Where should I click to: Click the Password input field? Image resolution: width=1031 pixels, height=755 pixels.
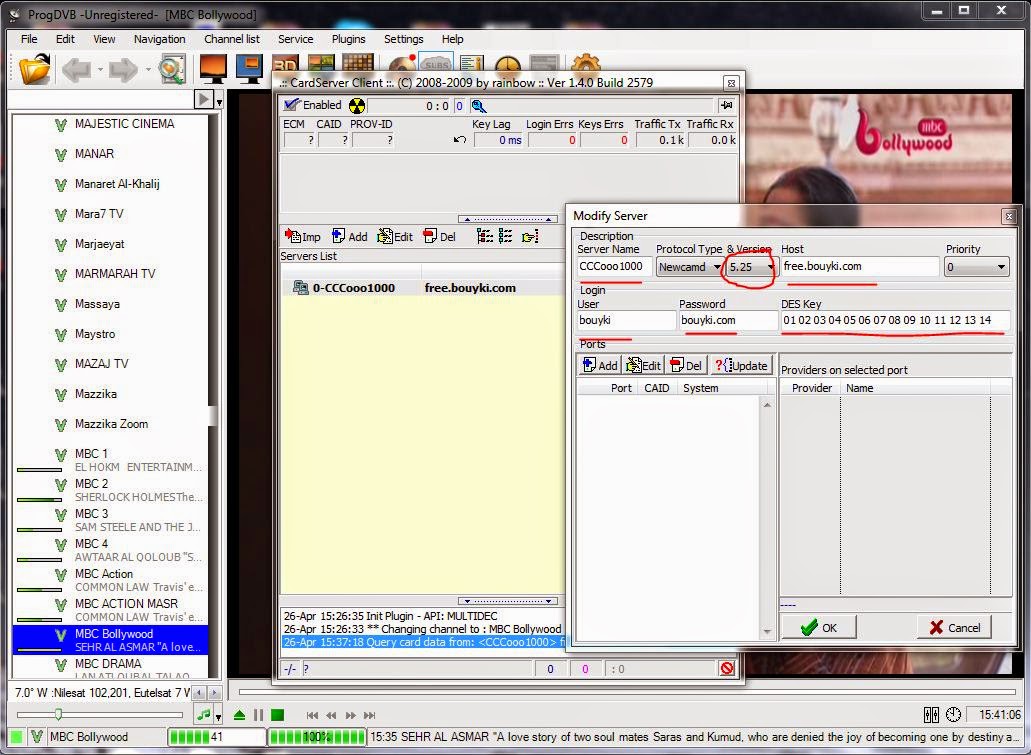click(x=727, y=320)
